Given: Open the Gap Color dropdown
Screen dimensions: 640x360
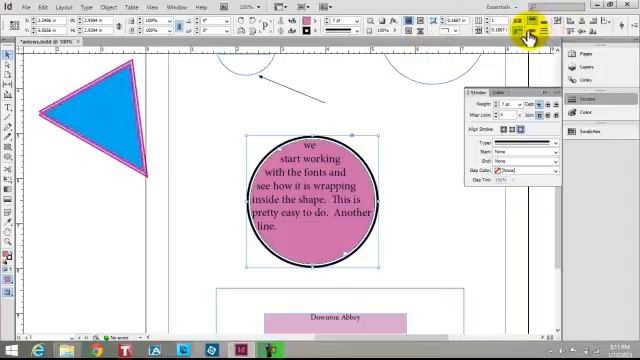Looking at the screenshot, I should 556,171.
